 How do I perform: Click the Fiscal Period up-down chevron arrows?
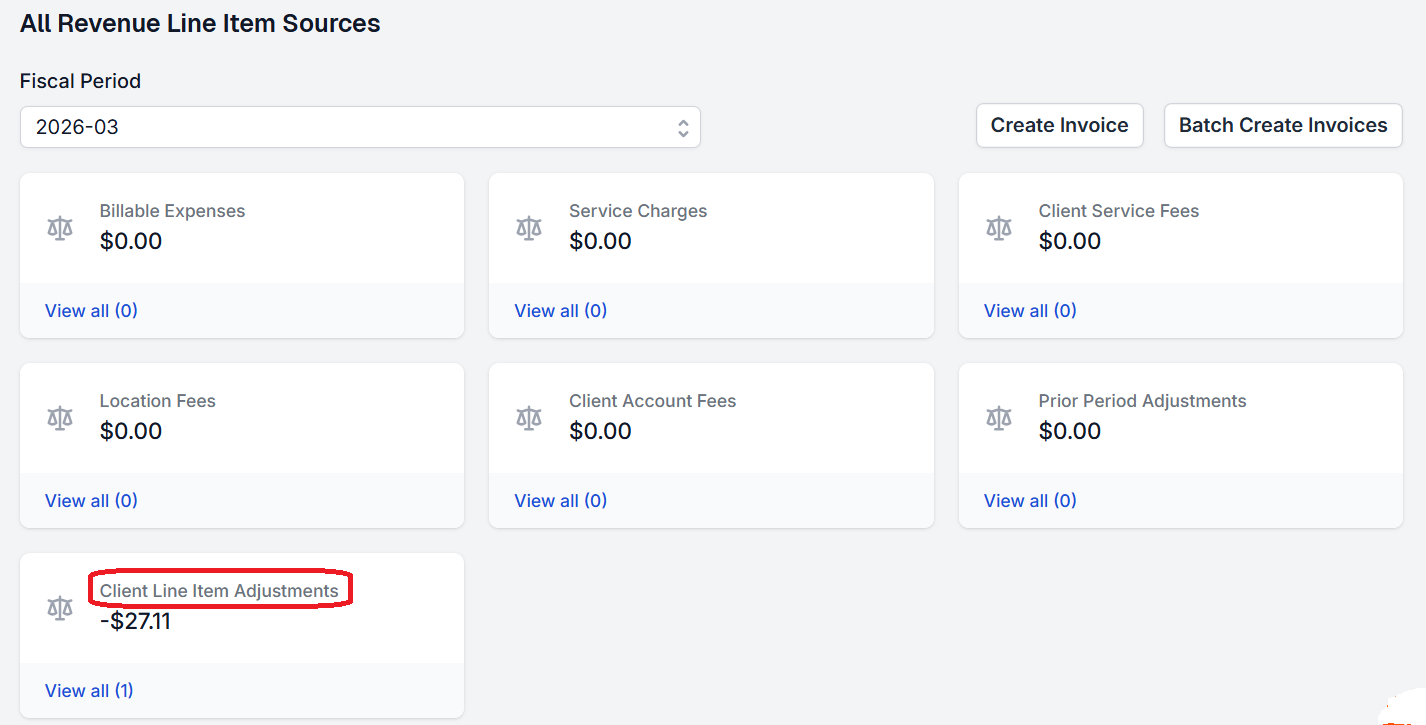tap(683, 127)
